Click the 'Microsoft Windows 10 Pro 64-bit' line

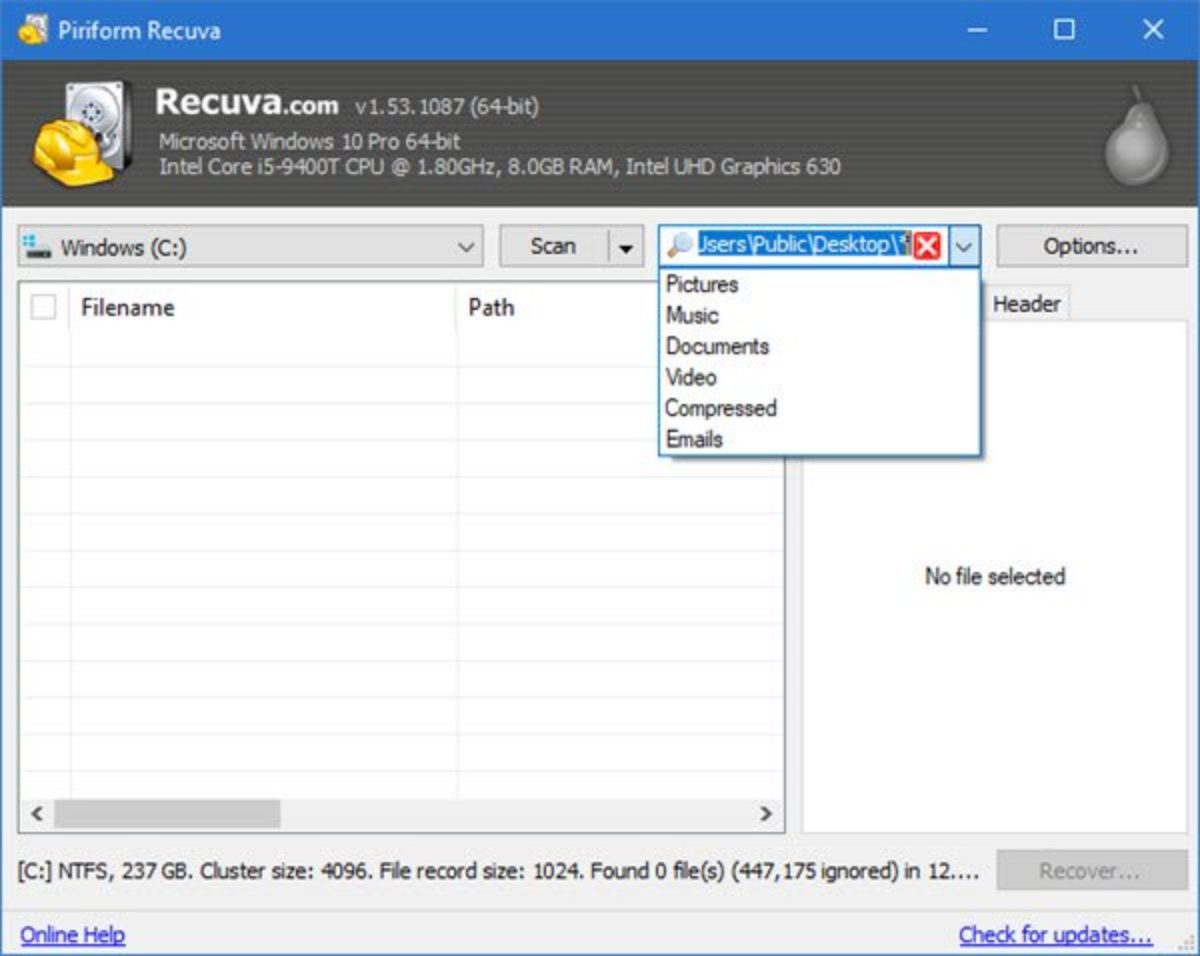point(309,142)
